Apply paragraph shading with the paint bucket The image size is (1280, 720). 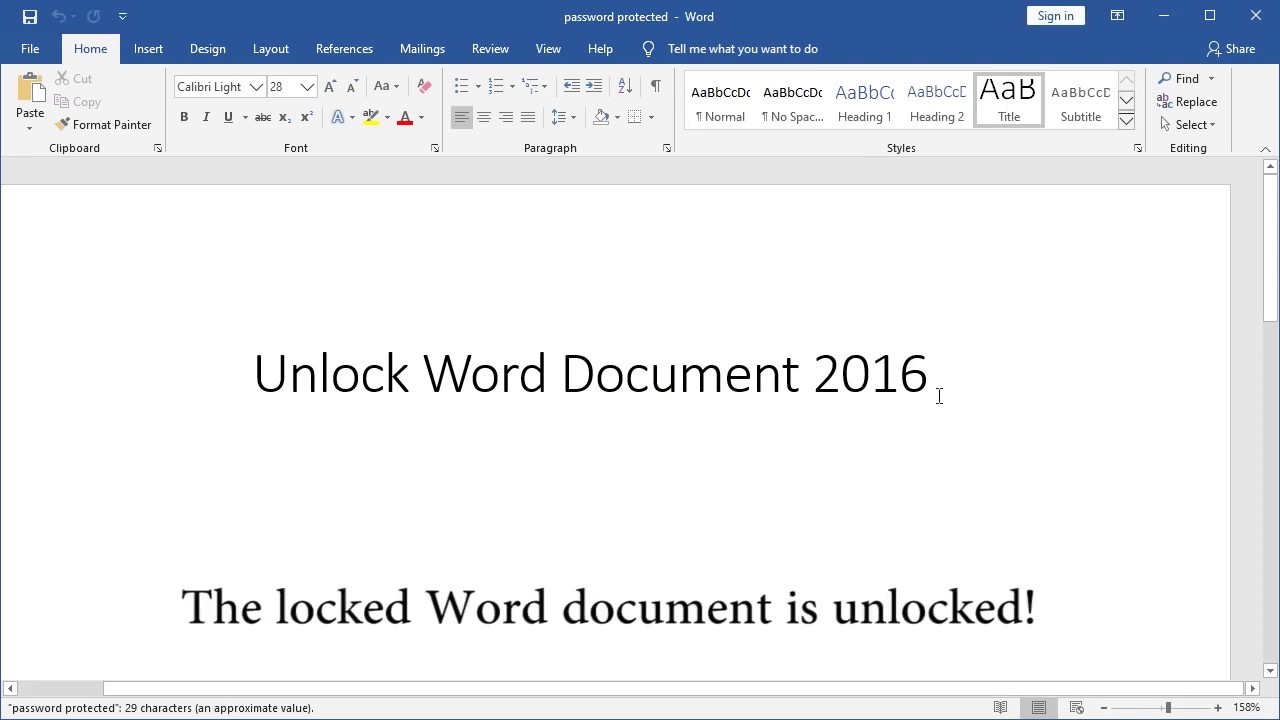click(x=601, y=118)
